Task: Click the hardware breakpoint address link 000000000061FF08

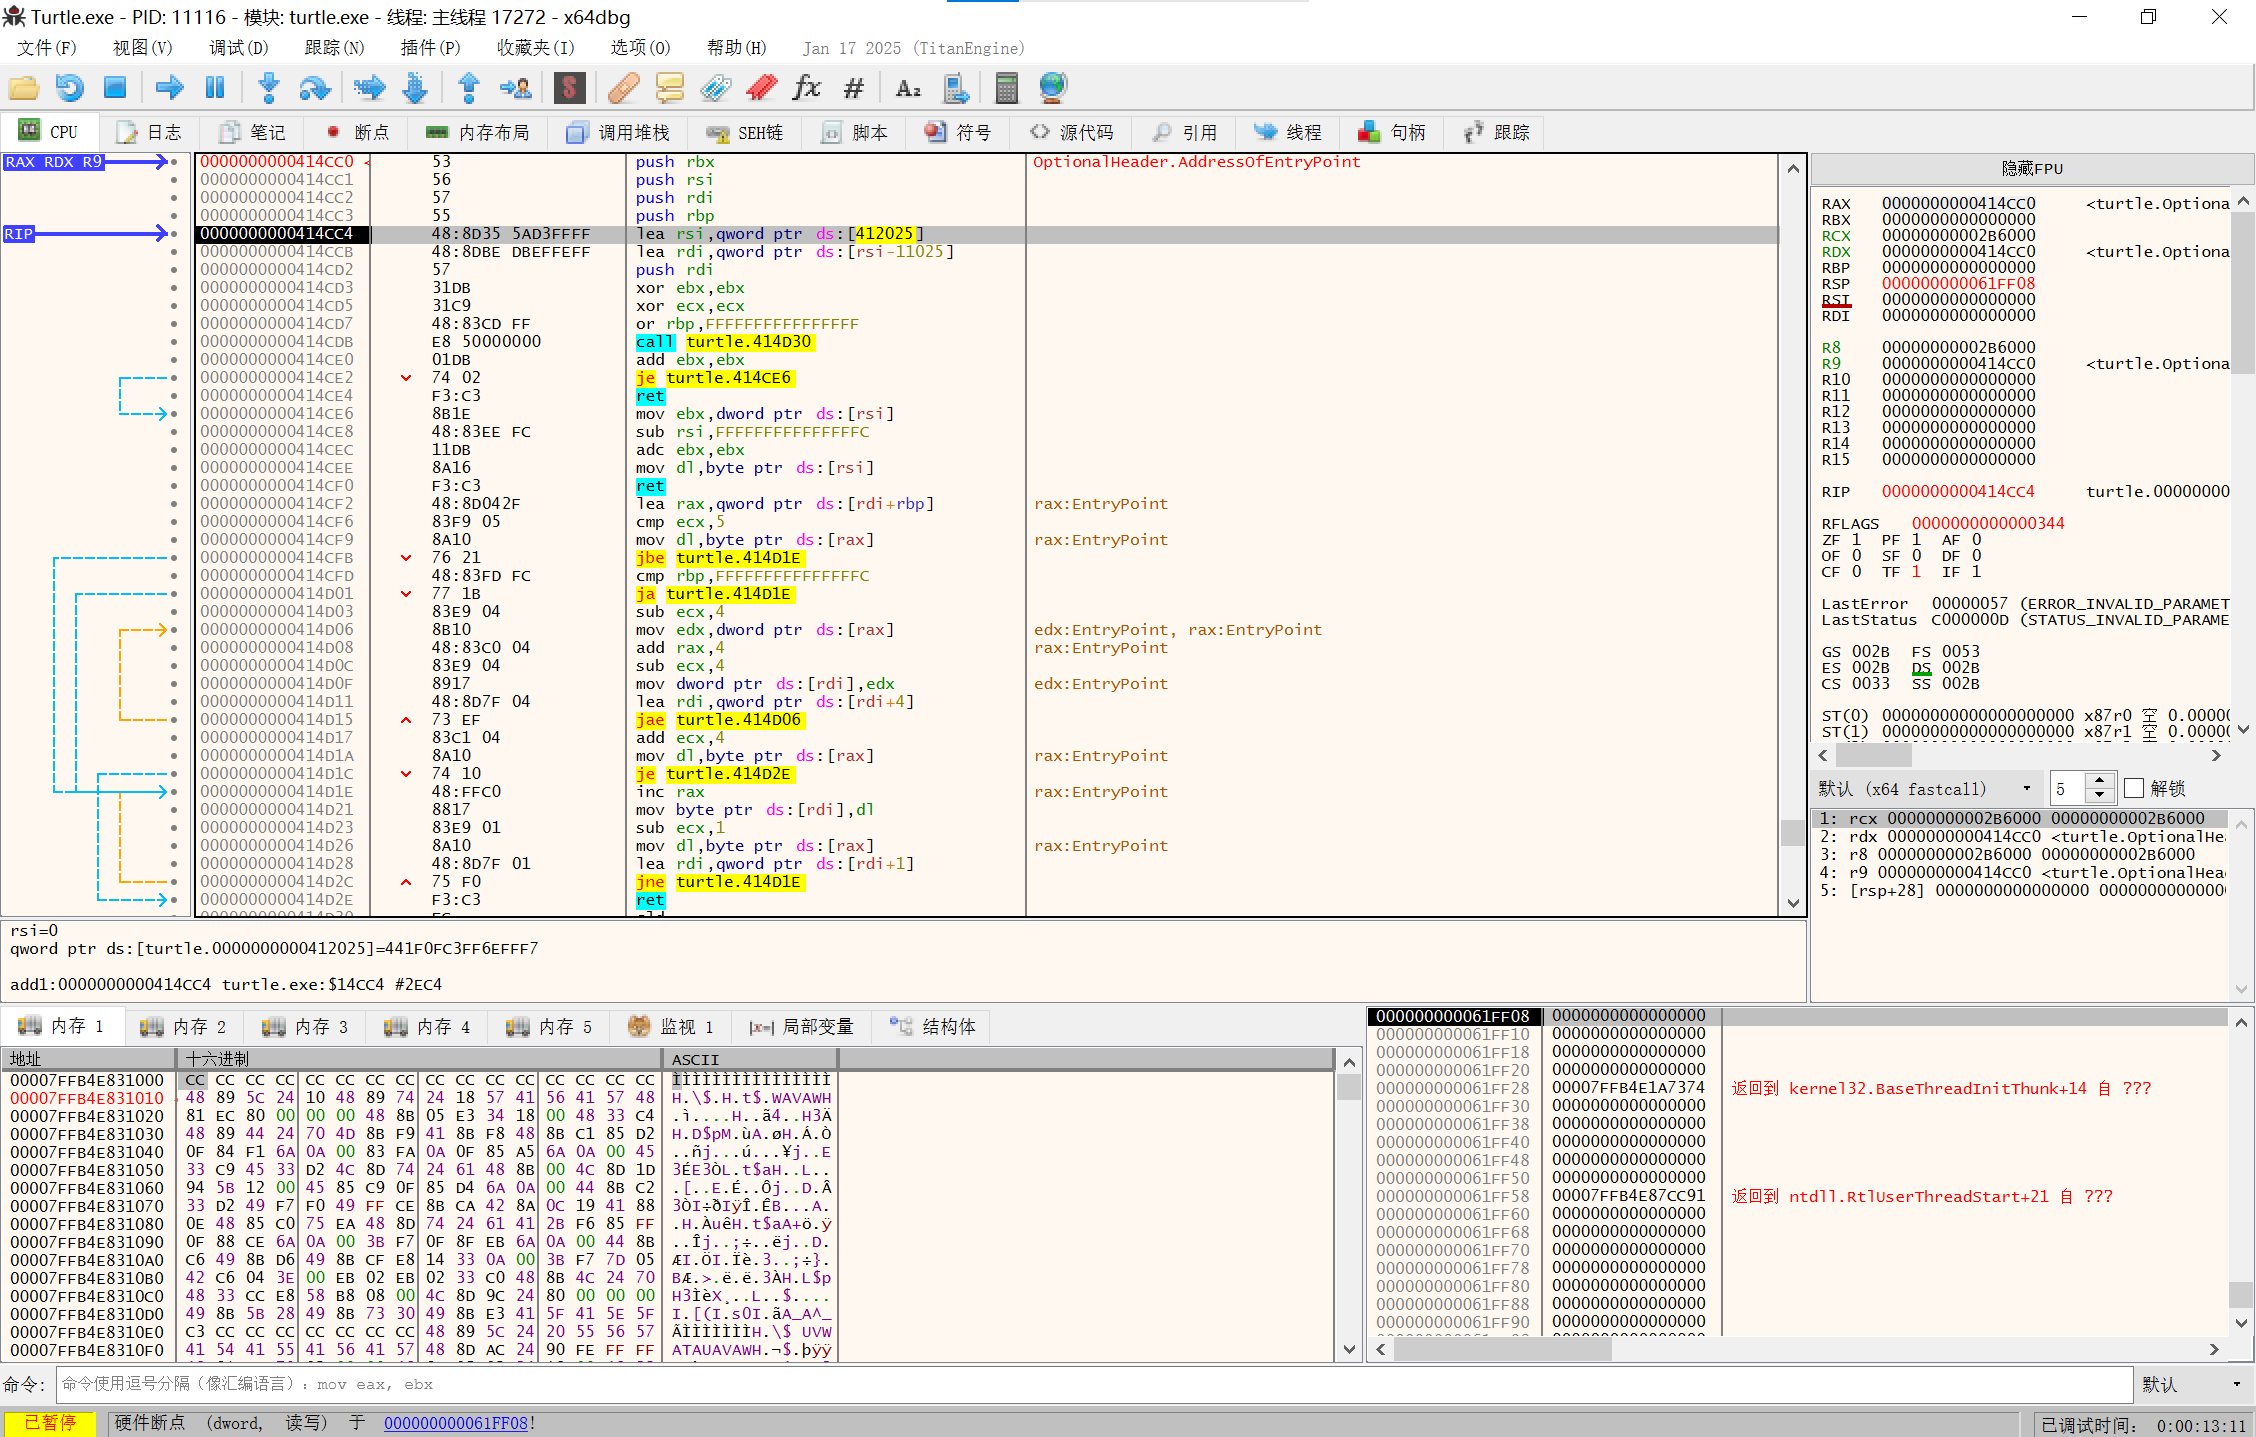Action: [x=455, y=1423]
